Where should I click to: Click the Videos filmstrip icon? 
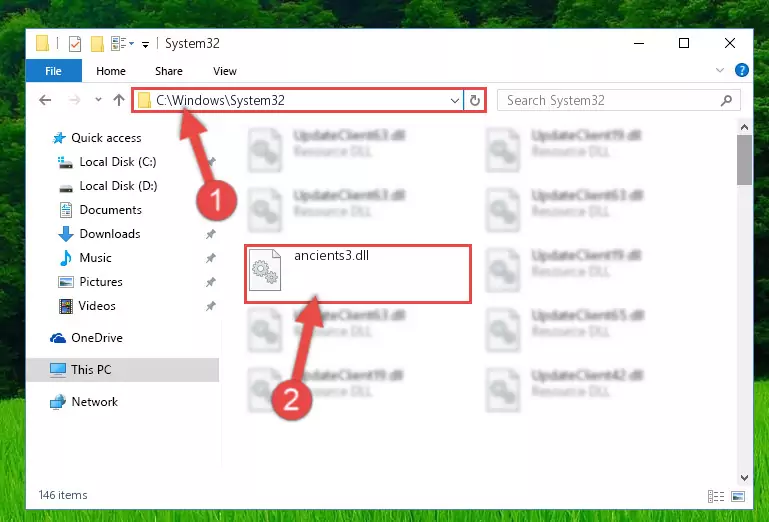click(66, 306)
